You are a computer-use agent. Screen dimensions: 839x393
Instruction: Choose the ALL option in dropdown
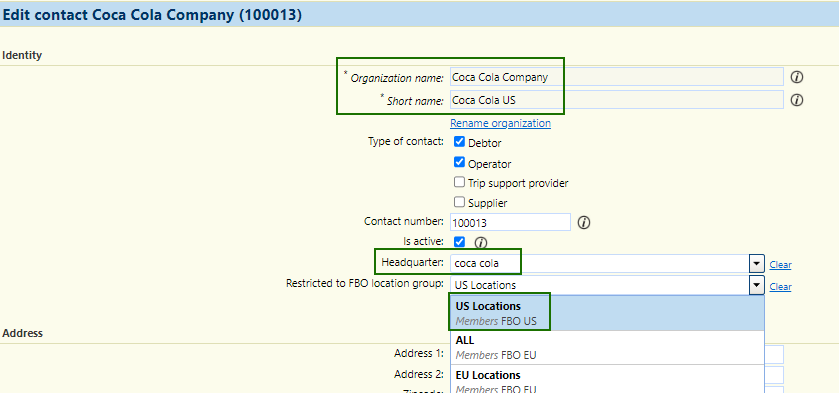(607, 347)
